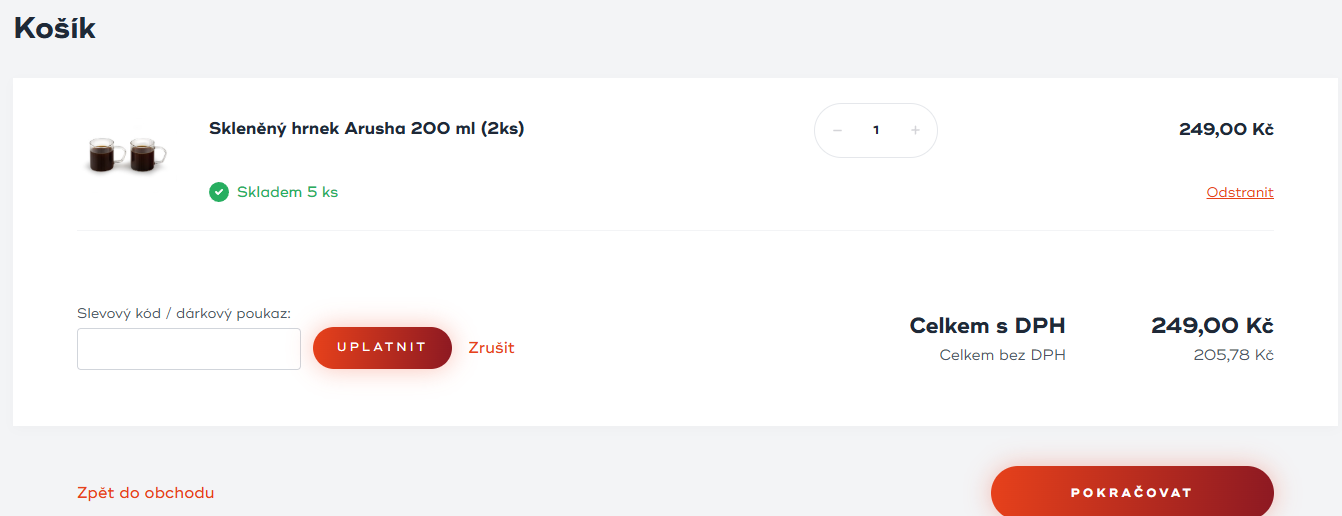Open the Skleněný hrnek Arusha product name
The height and width of the screenshot is (516, 1342).
tap(366, 129)
